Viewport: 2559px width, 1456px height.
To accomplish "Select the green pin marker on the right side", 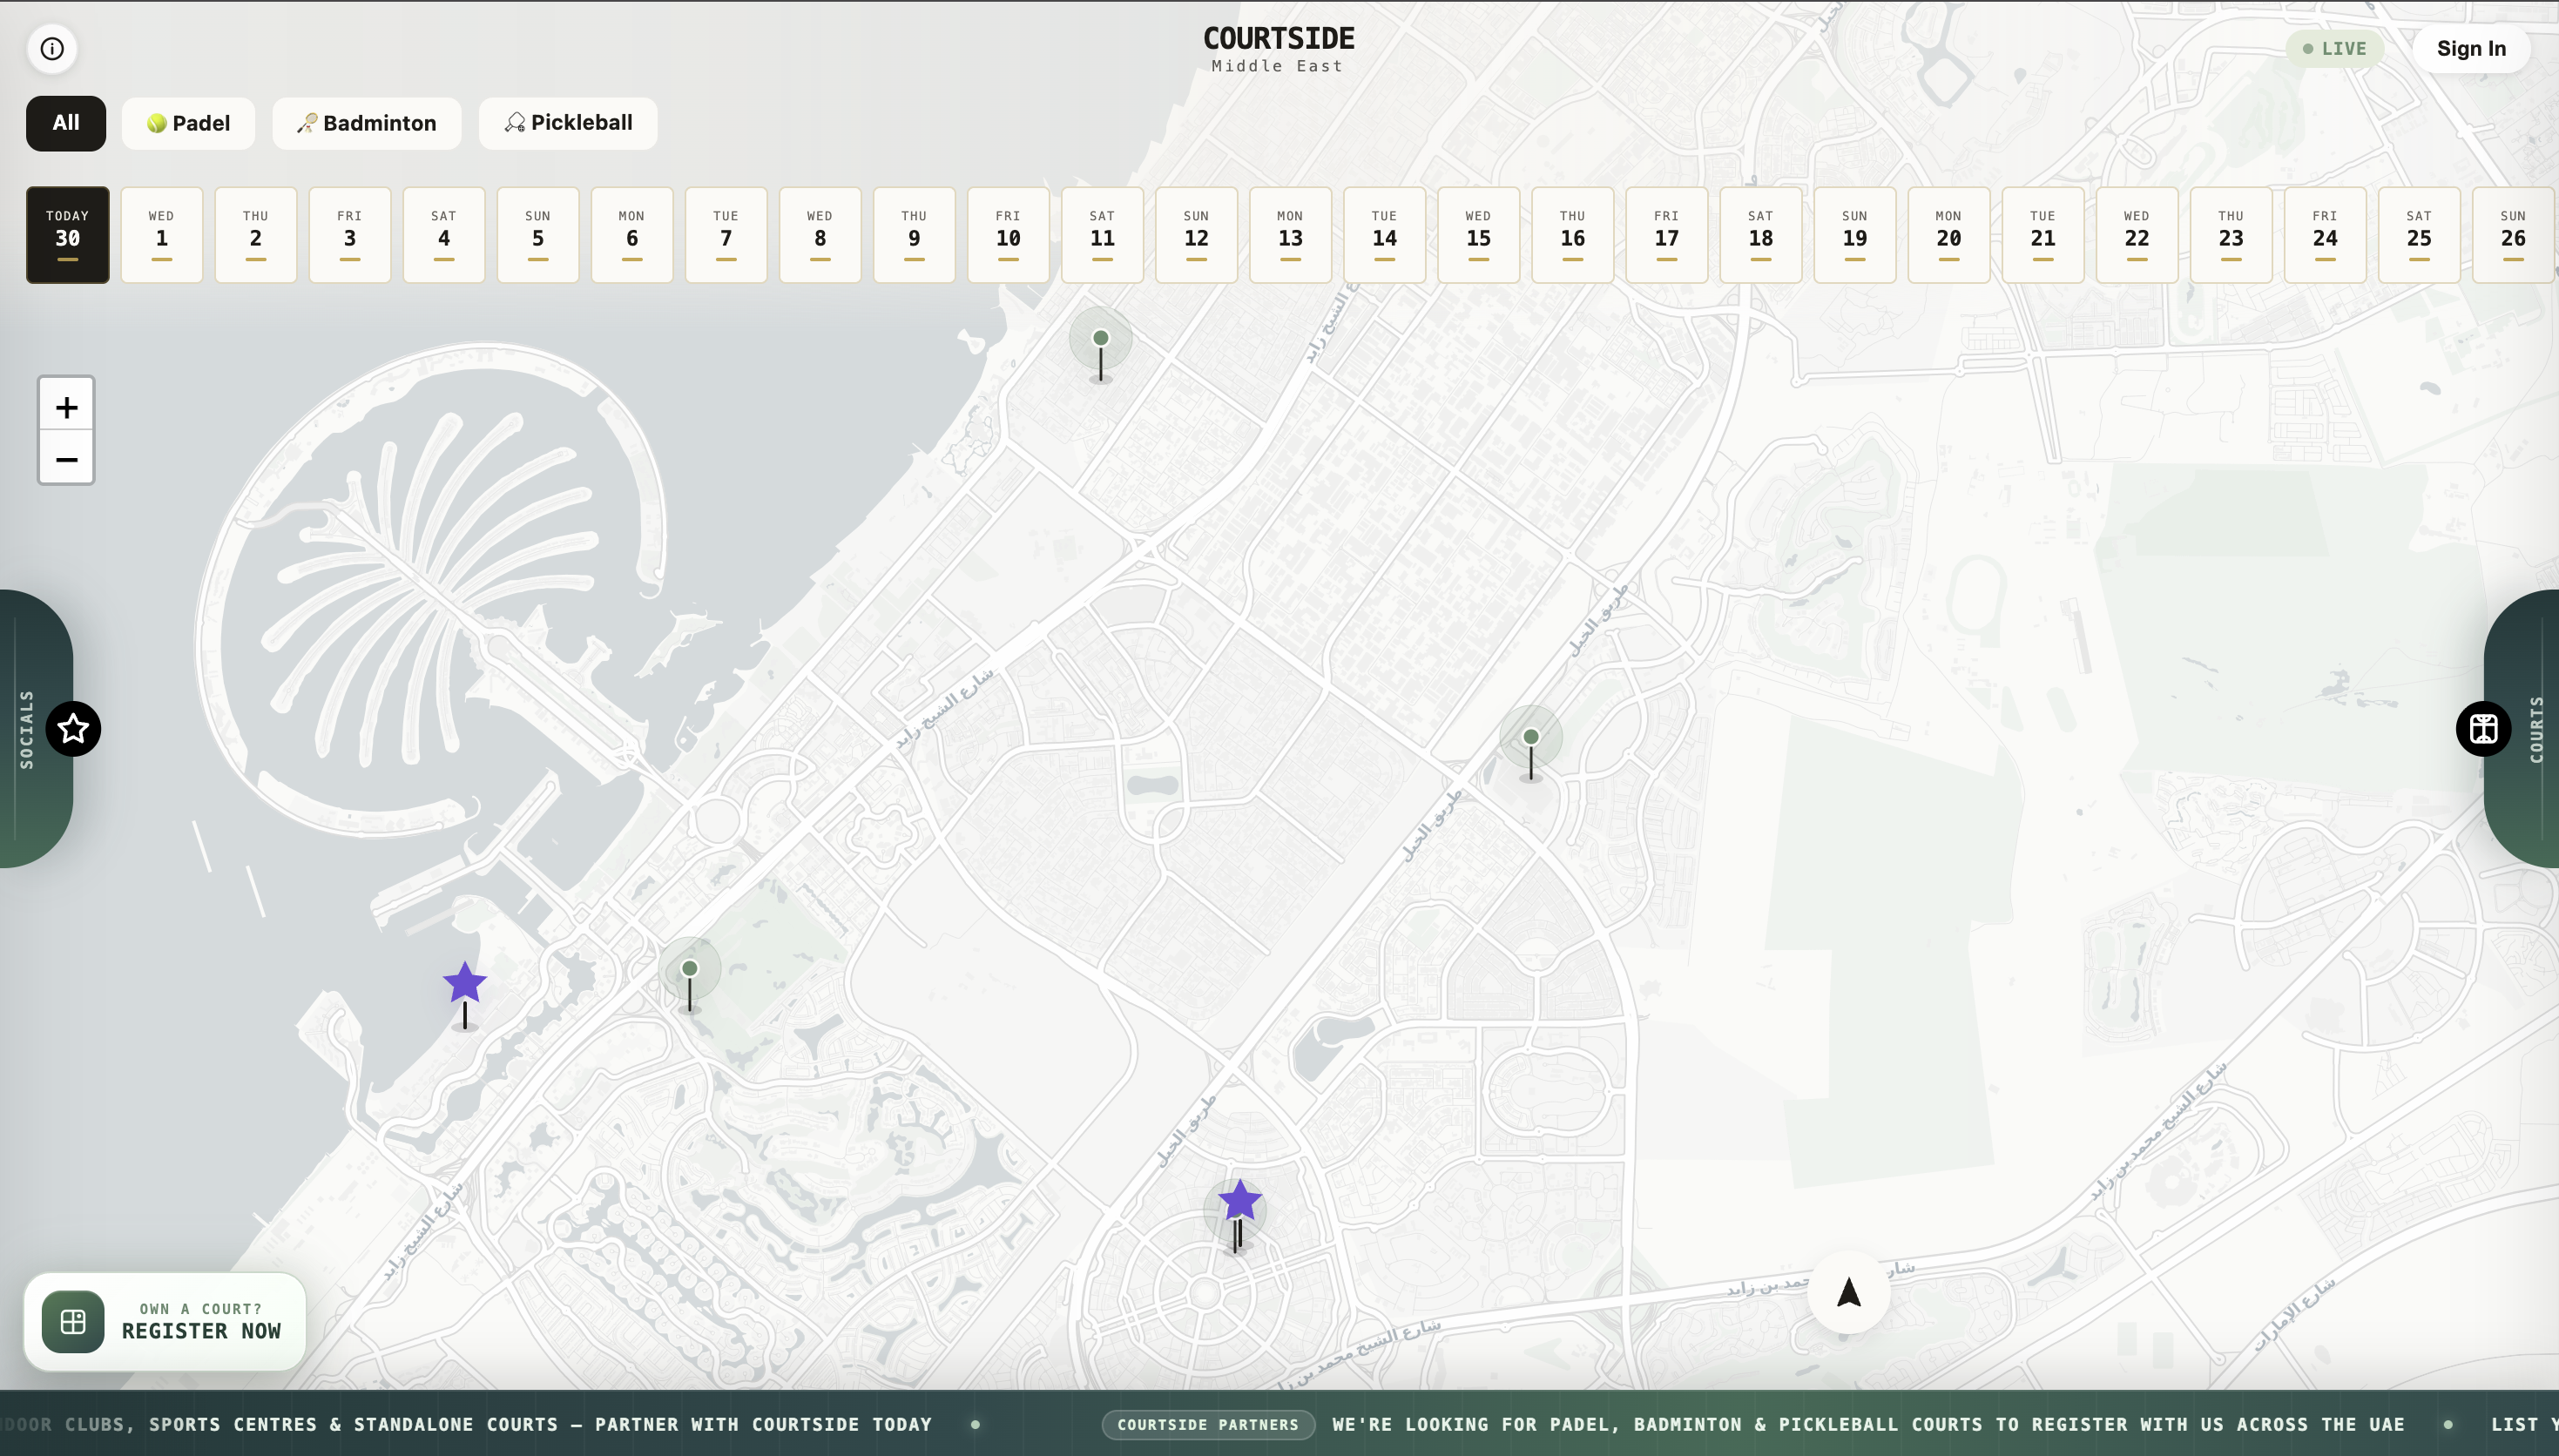I will coord(1531,737).
